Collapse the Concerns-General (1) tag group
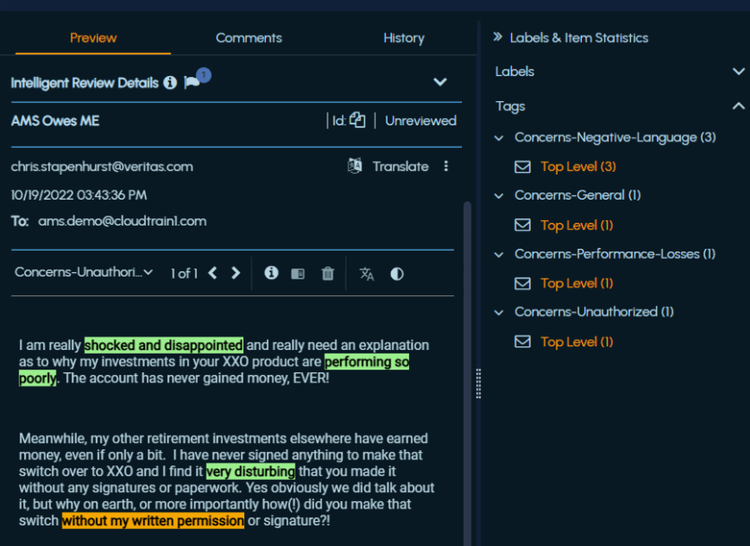The width and height of the screenshot is (750, 546). tap(499, 196)
